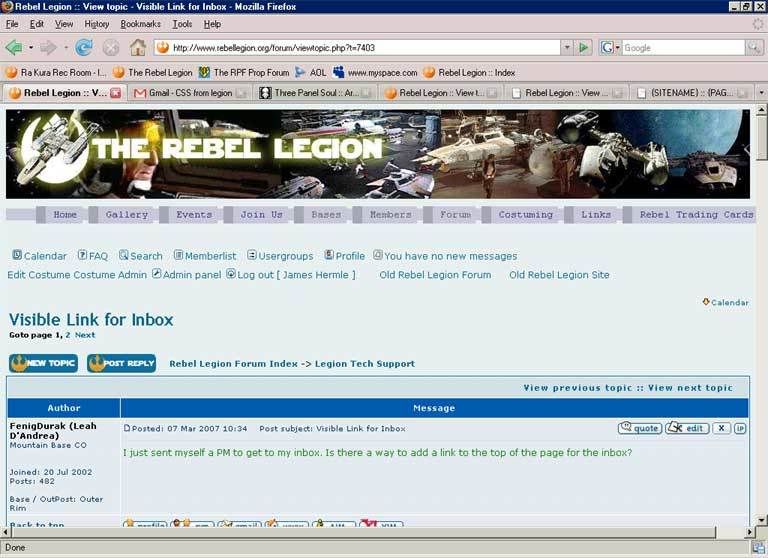Expand the address bar URL history dropdown
Image resolution: width=768 pixels, height=558 pixels.
click(x=567, y=48)
